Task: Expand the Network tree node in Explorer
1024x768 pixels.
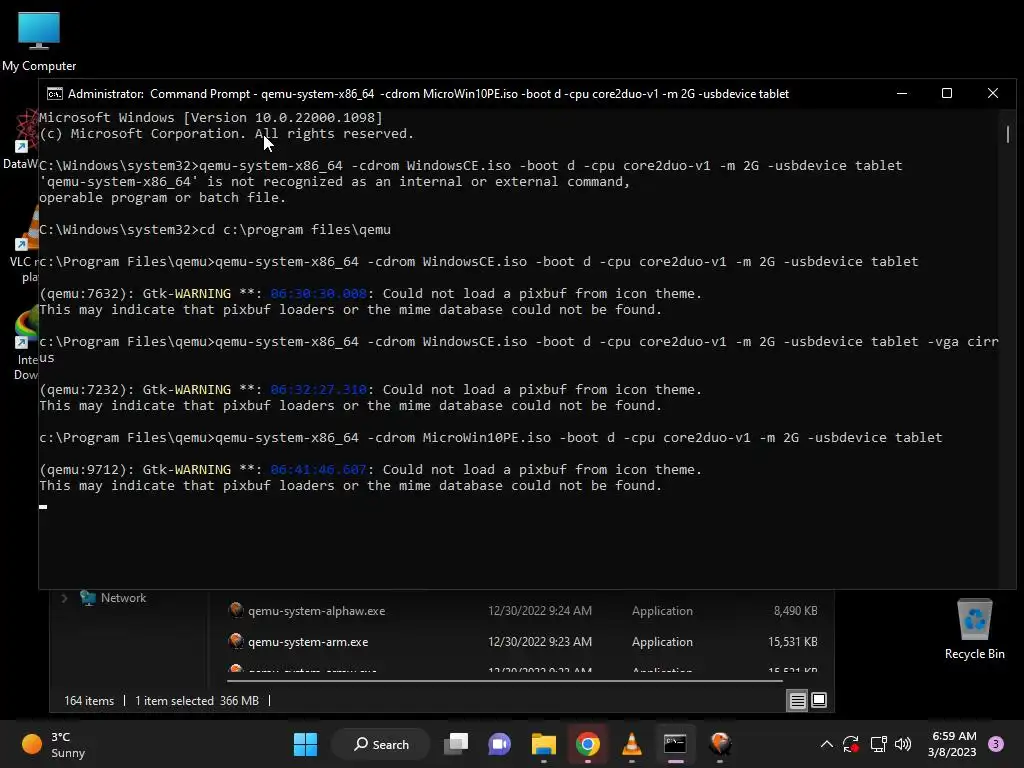Action: [x=64, y=598]
